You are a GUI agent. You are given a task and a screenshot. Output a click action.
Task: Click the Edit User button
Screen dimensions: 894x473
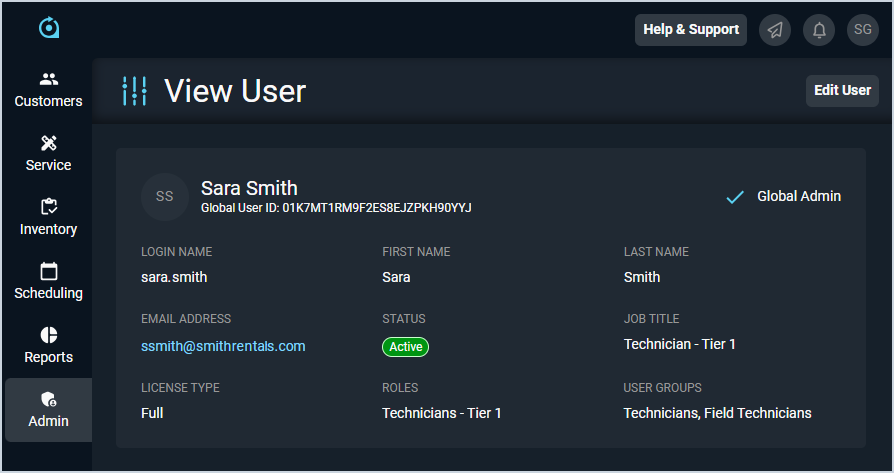[x=842, y=90]
